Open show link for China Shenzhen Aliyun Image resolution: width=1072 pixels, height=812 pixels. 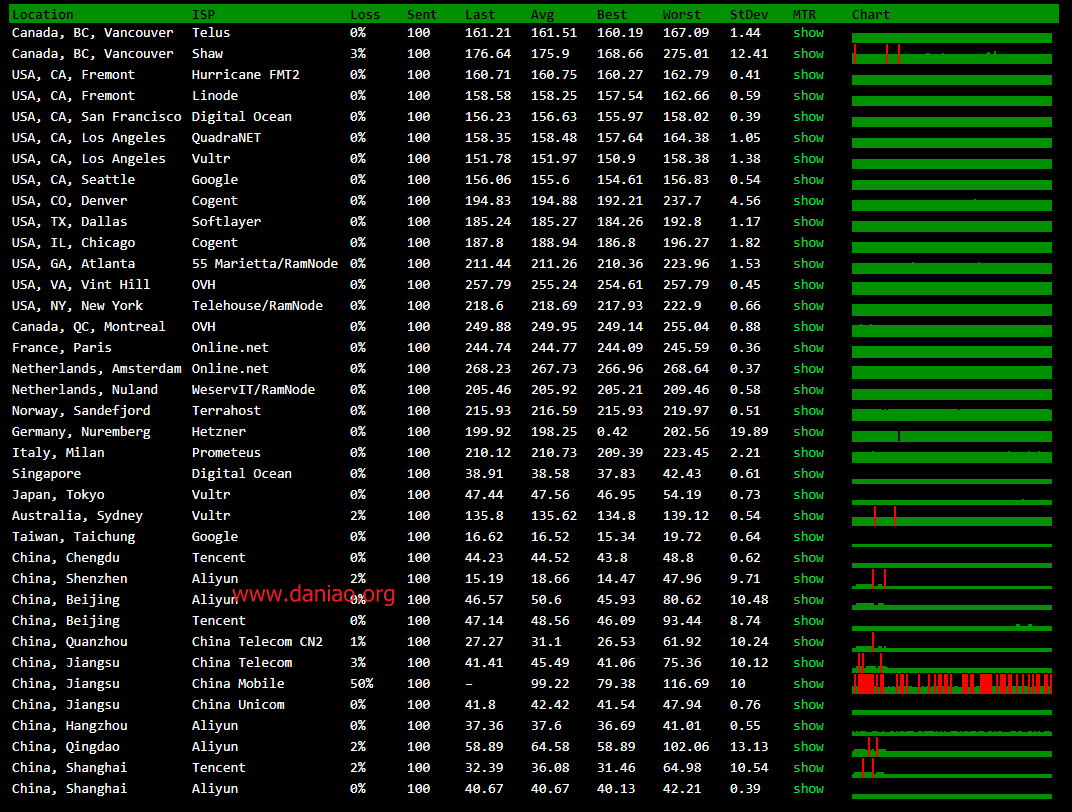[x=808, y=579]
